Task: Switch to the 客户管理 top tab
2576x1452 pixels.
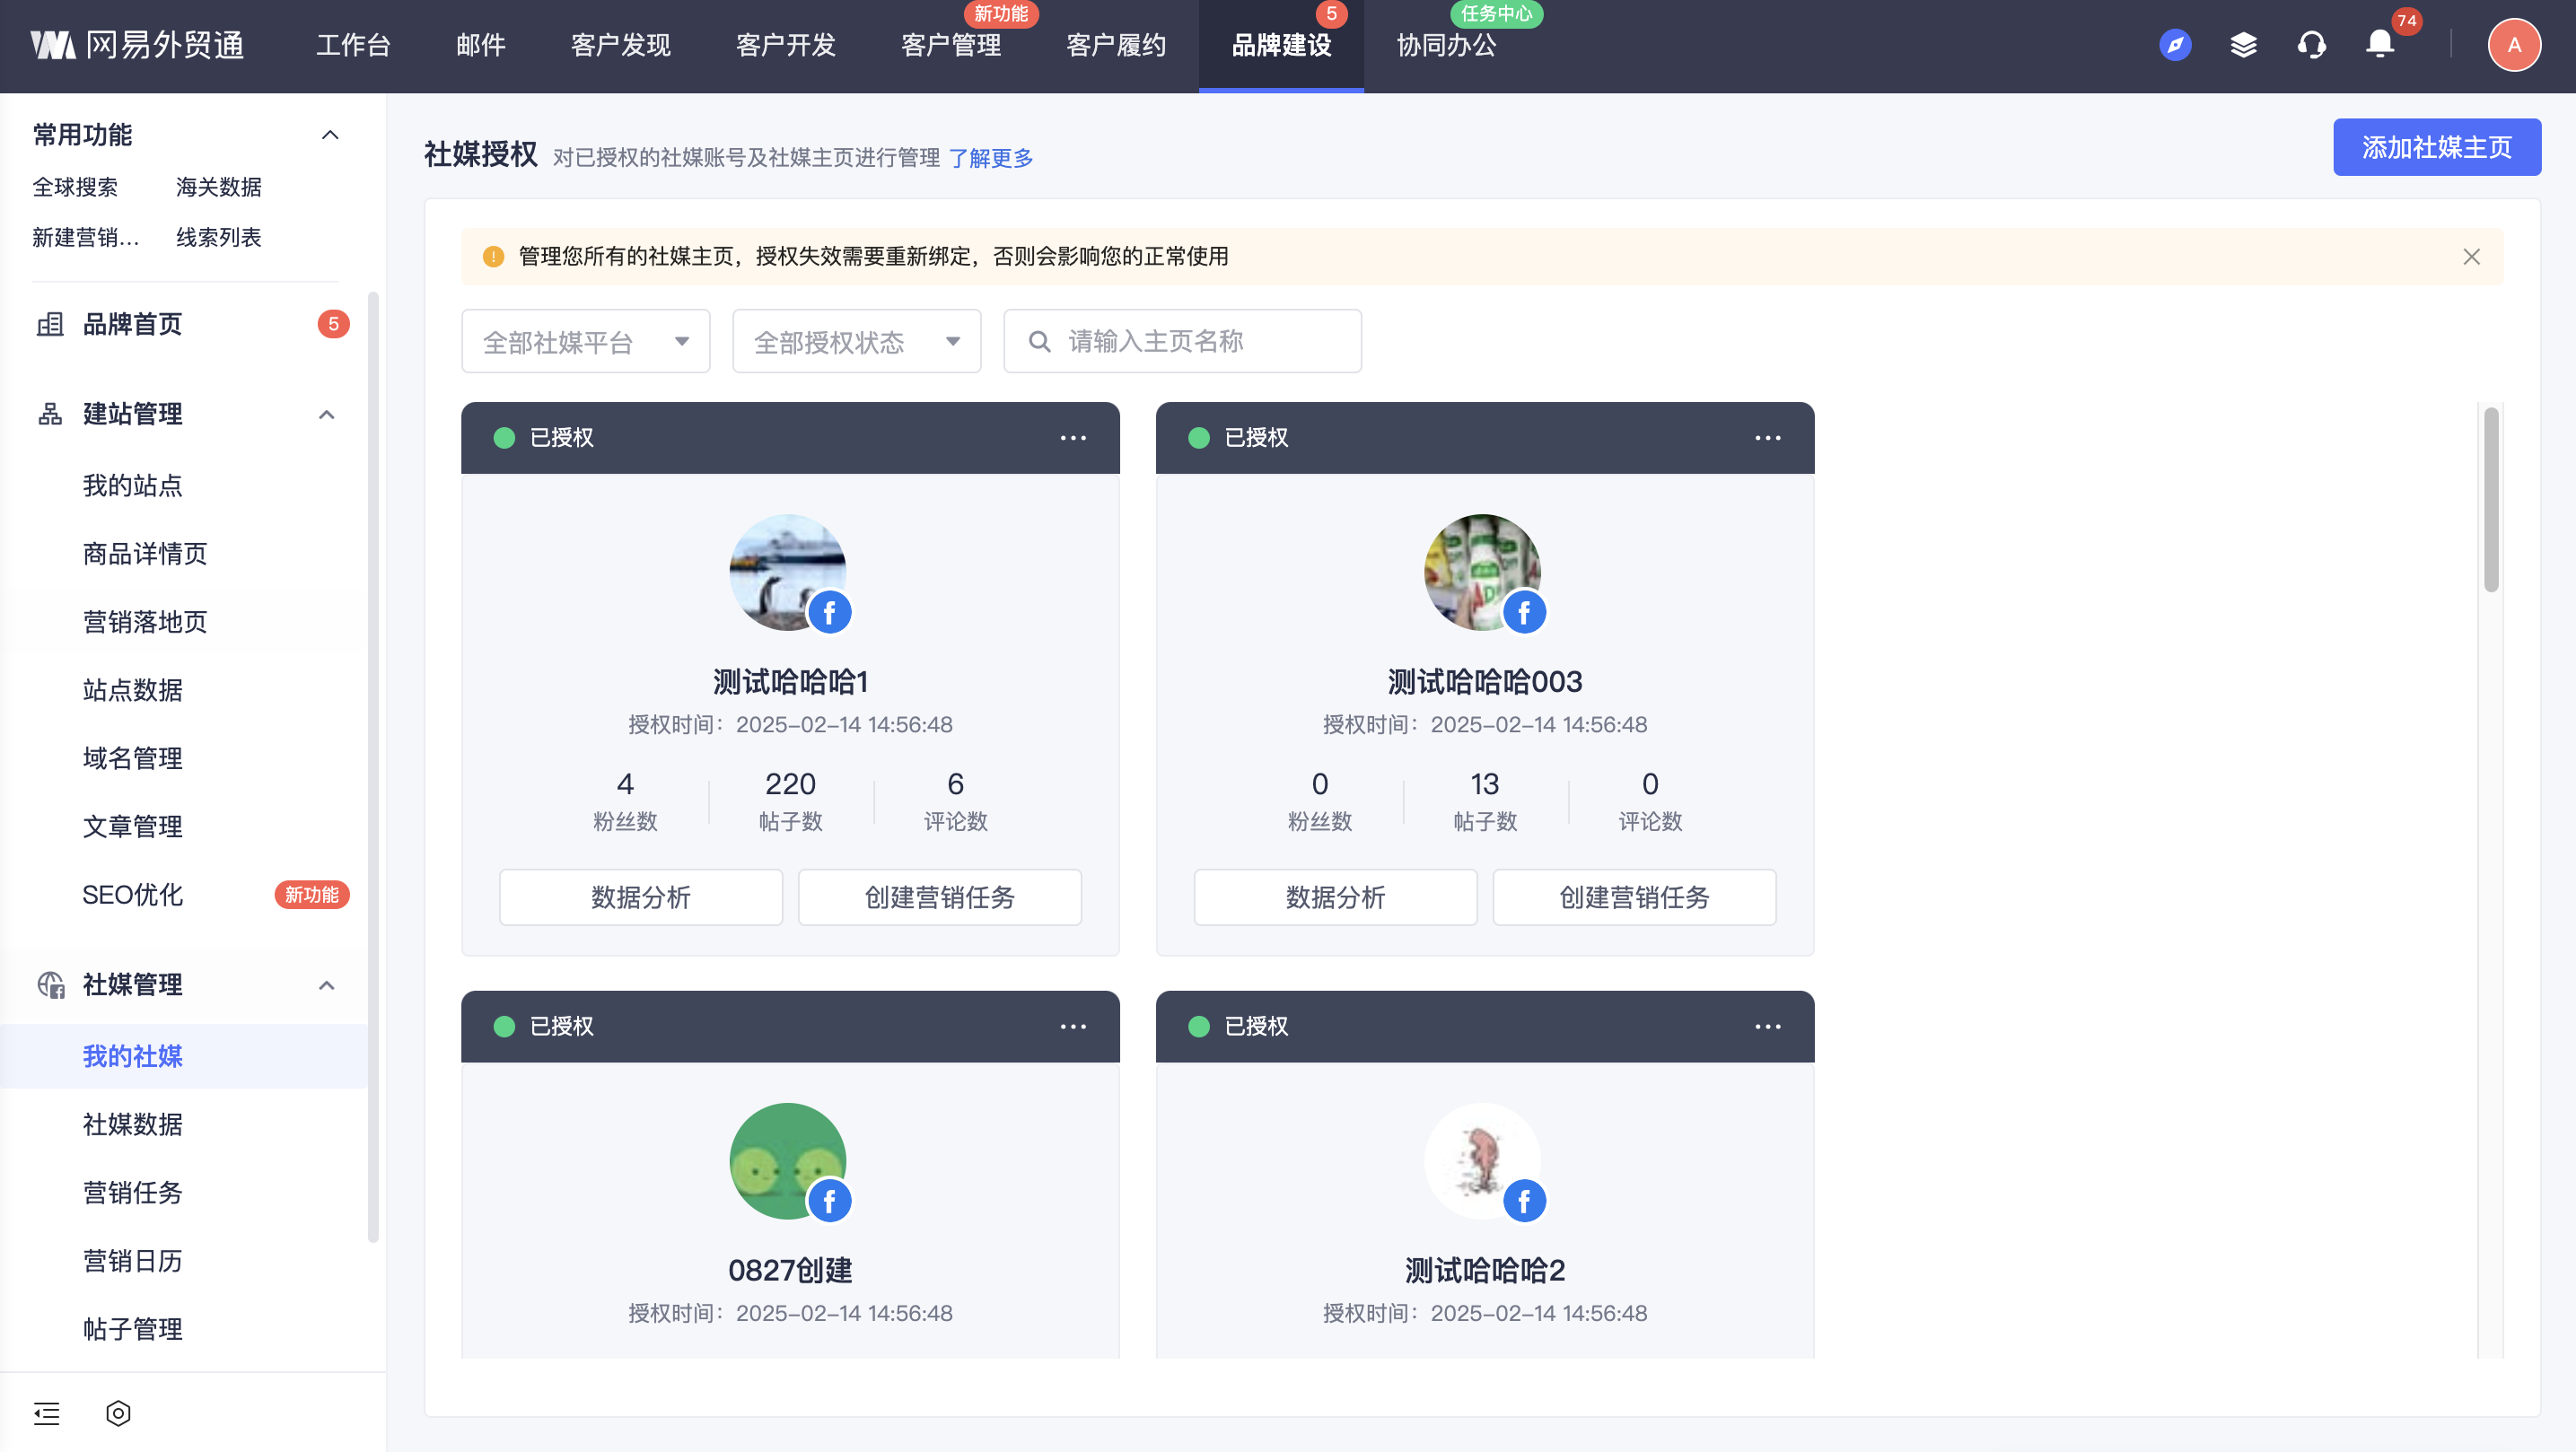Action: [x=950, y=46]
